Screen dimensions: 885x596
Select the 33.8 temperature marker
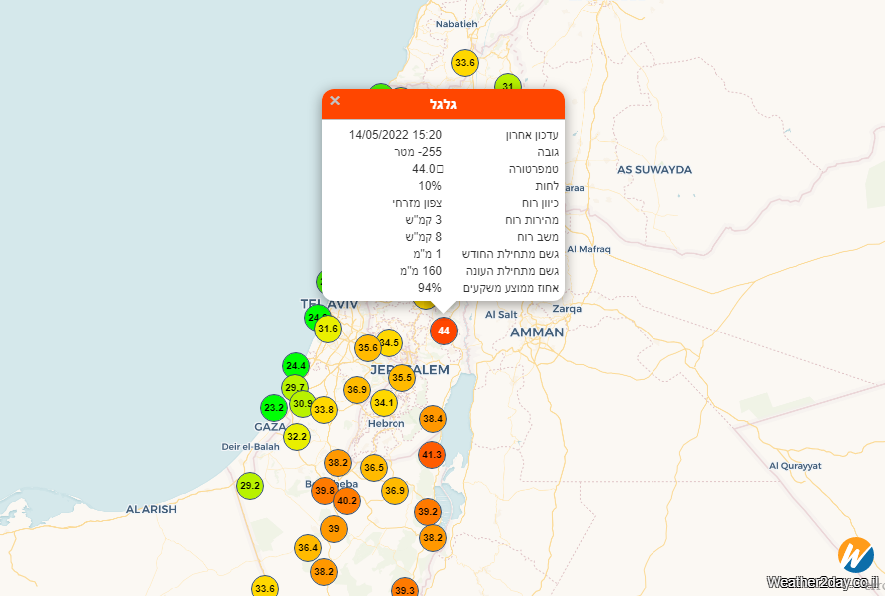324,409
